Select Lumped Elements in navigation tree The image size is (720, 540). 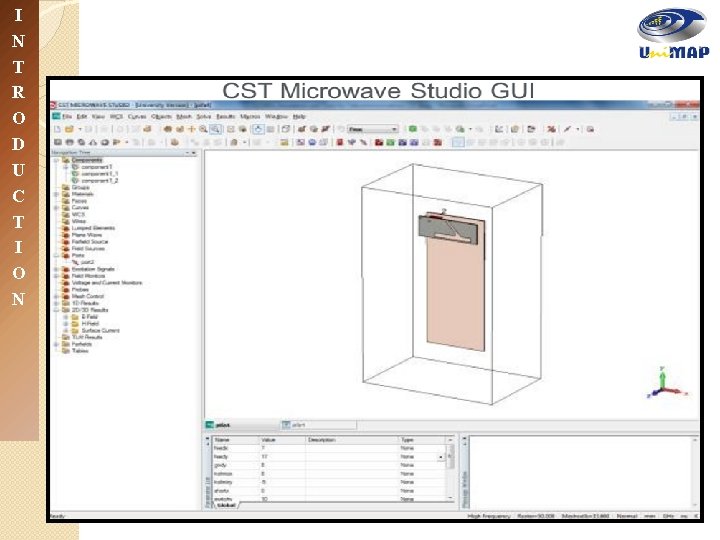click(x=93, y=228)
